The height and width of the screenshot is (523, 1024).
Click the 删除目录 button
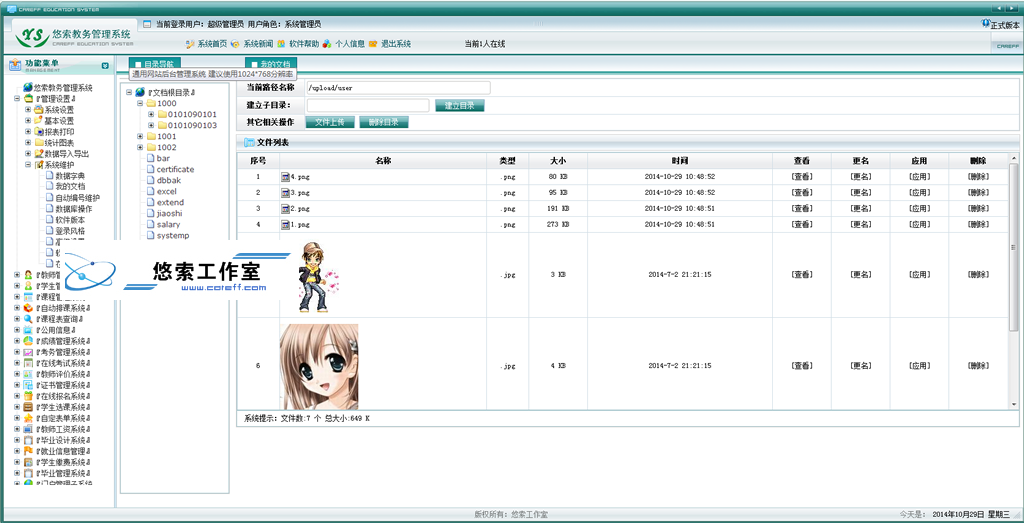point(383,122)
